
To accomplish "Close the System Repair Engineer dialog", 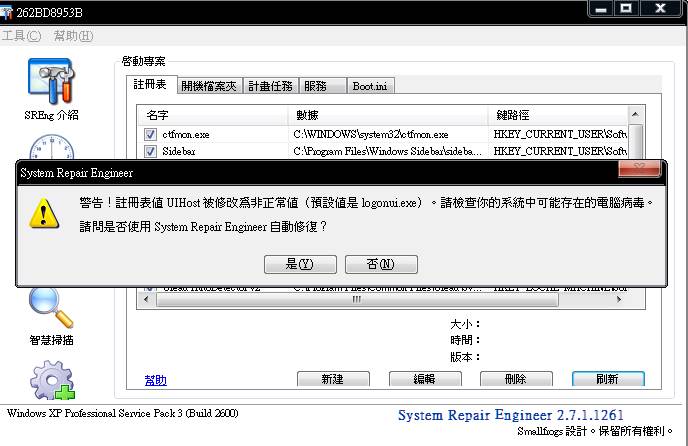I will click(639, 169).
